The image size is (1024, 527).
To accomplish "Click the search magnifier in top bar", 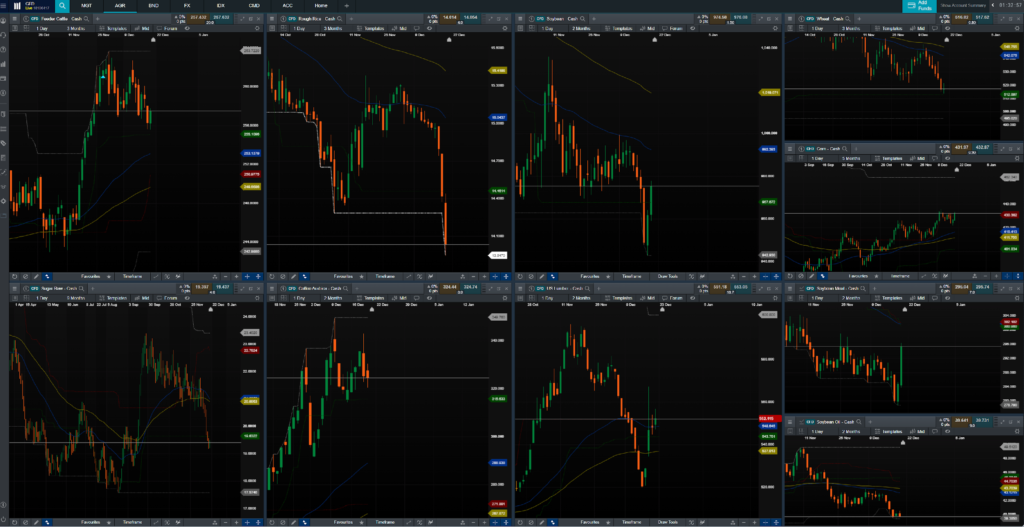I will pos(63,5).
